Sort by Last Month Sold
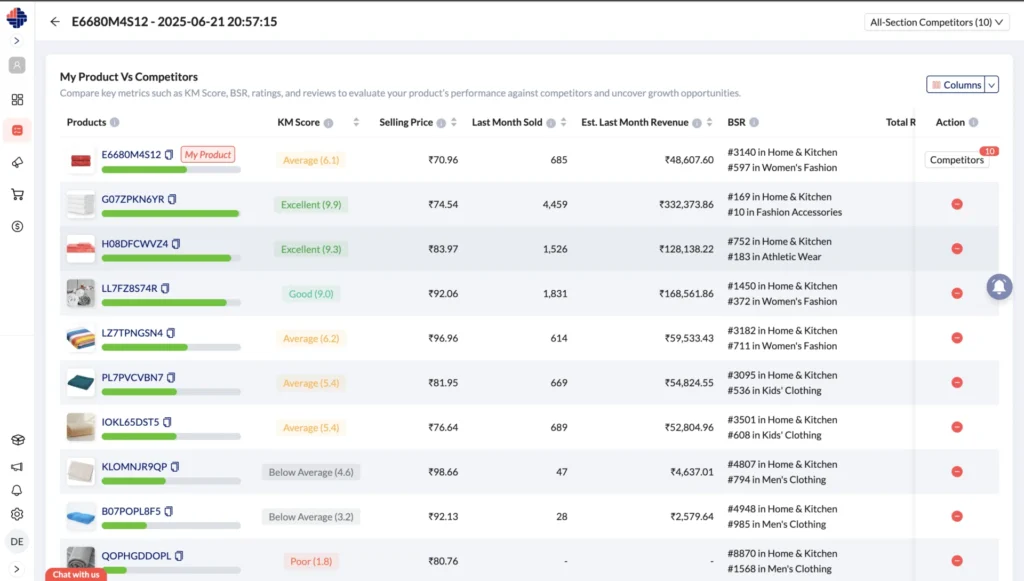Image resolution: width=1024 pixels, height=581 pixels. tap(564, 122)
